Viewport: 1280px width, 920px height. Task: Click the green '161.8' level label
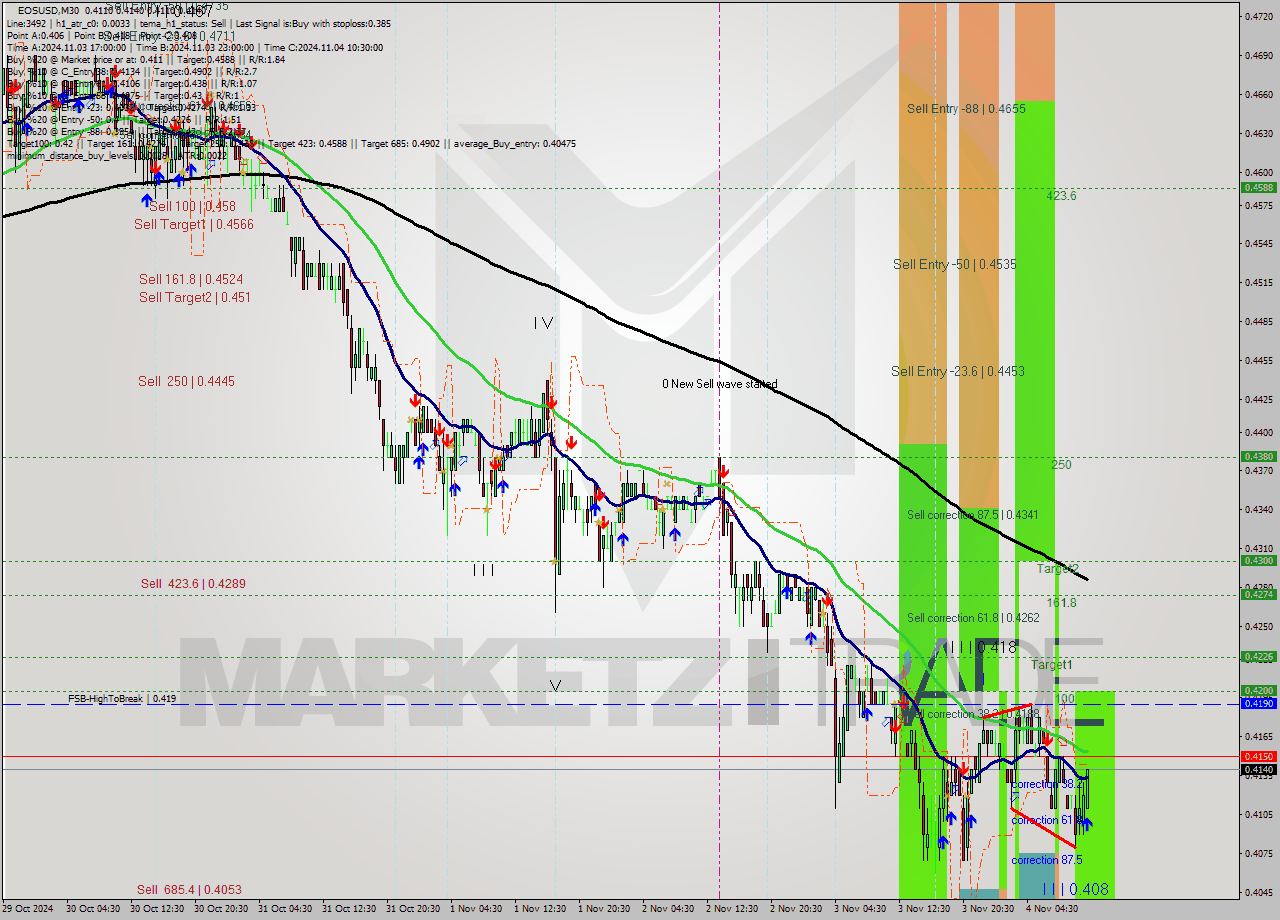(1061, 603)
